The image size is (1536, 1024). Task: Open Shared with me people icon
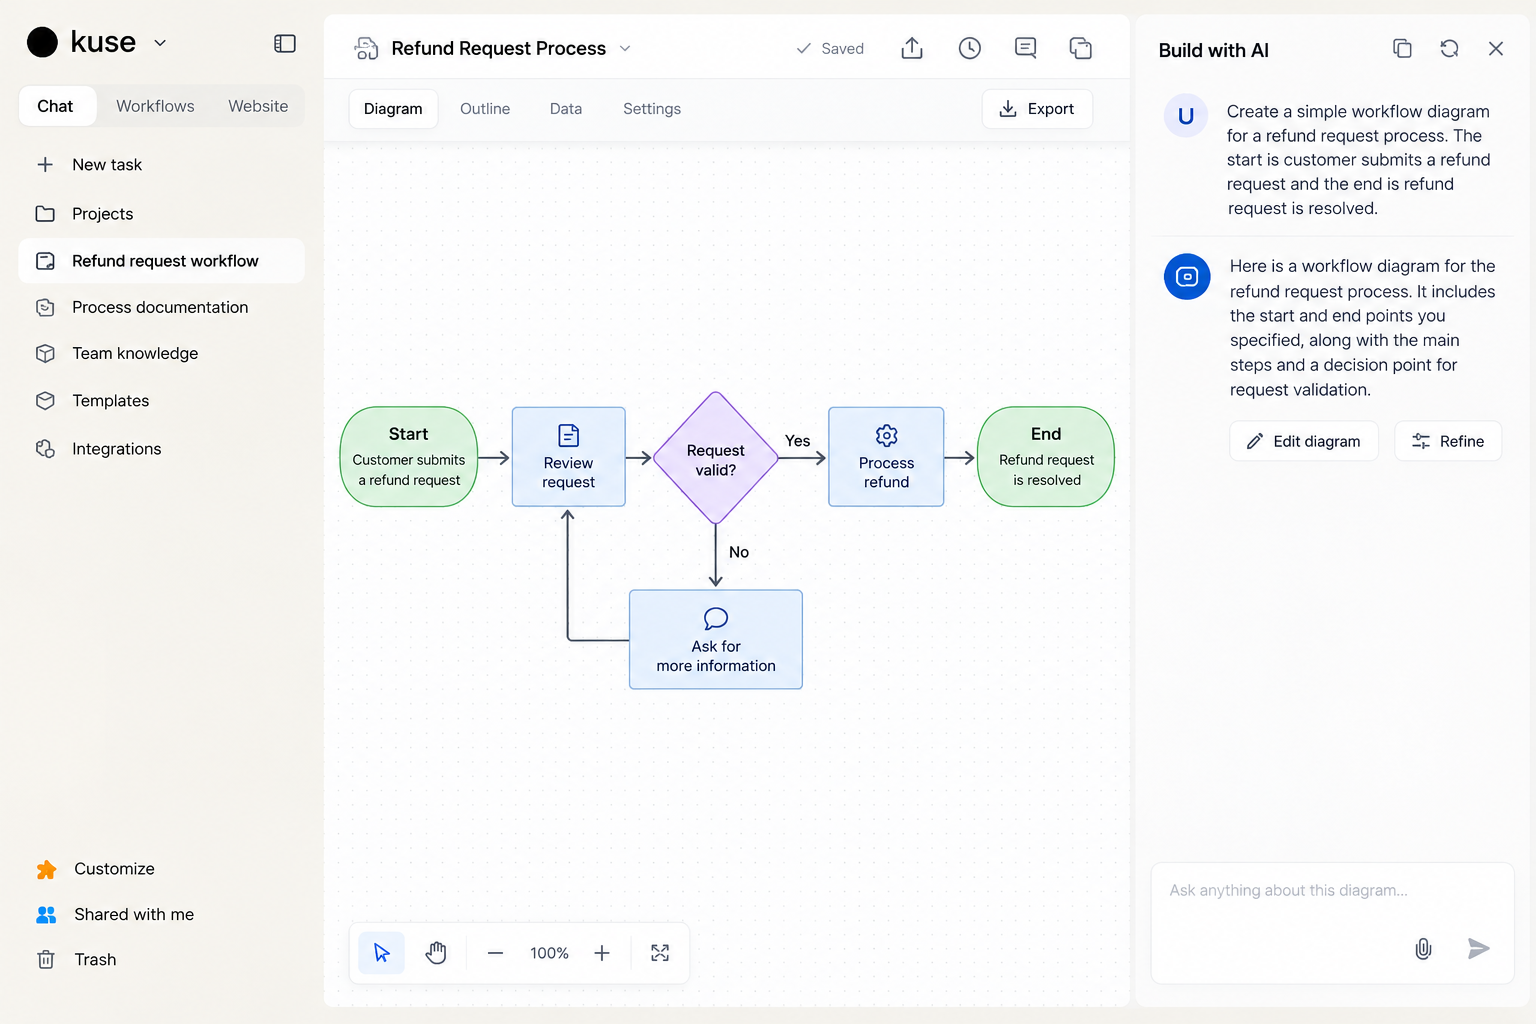46,914
